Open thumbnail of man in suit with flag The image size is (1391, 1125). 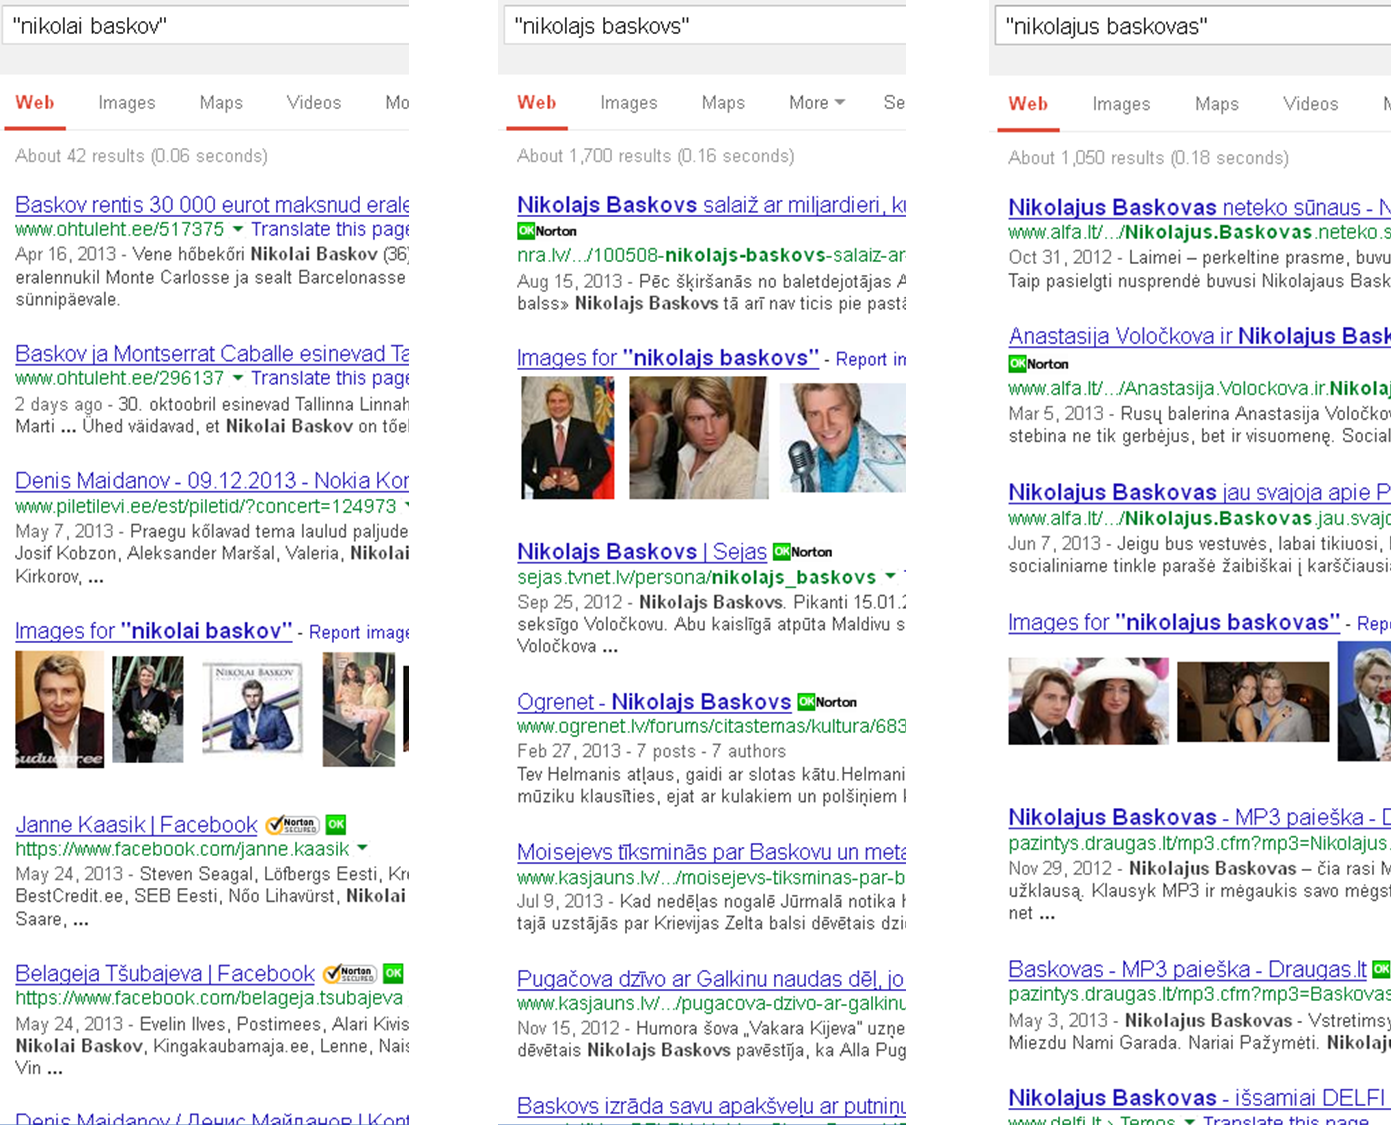tap(568, 437)
